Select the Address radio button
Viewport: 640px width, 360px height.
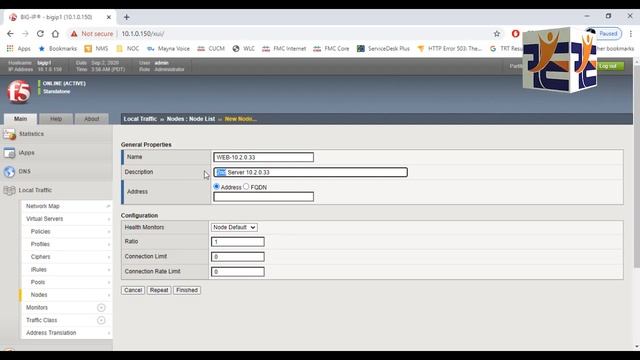pos(216,187)
